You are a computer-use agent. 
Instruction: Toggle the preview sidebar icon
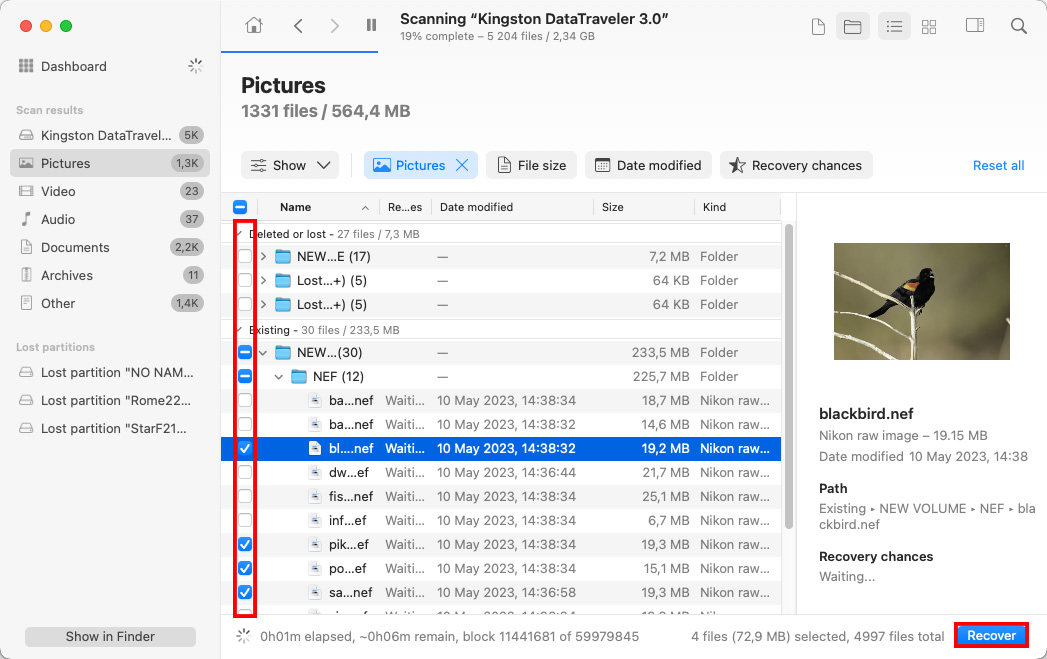(x=974, y=26)
